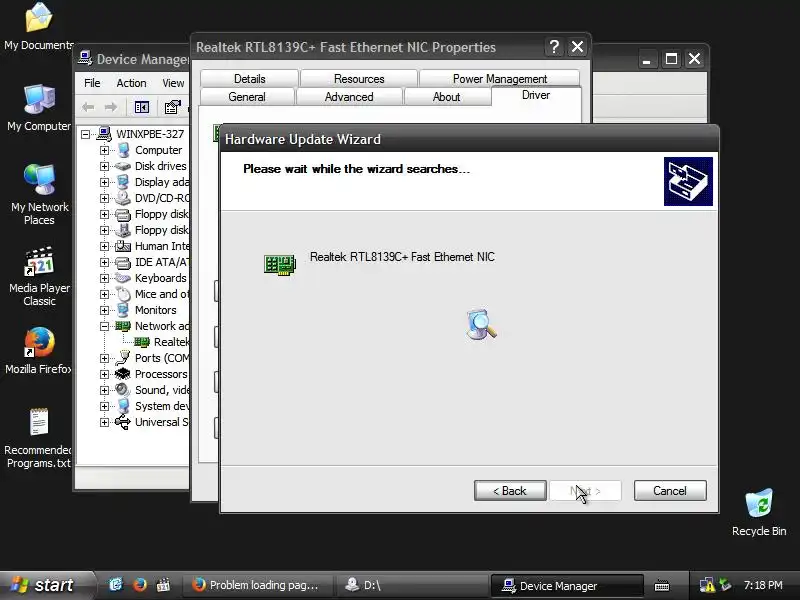
Task: Click the forward arrow in Device Manager toolbar
Action: tap(111, 107)
